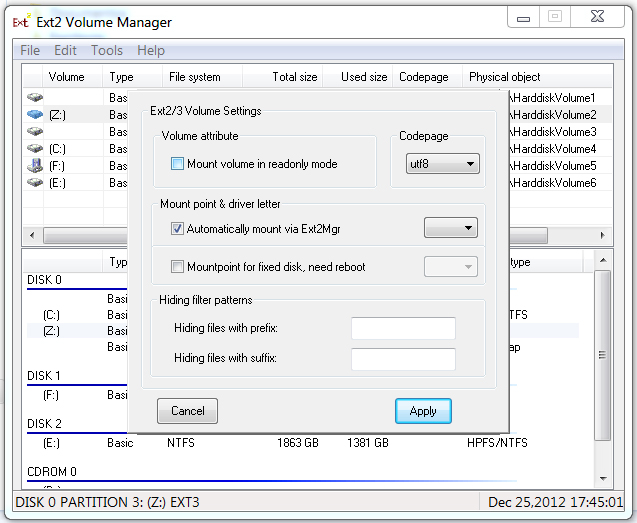Click the Hiding files with suffix field

coord(403,359)
